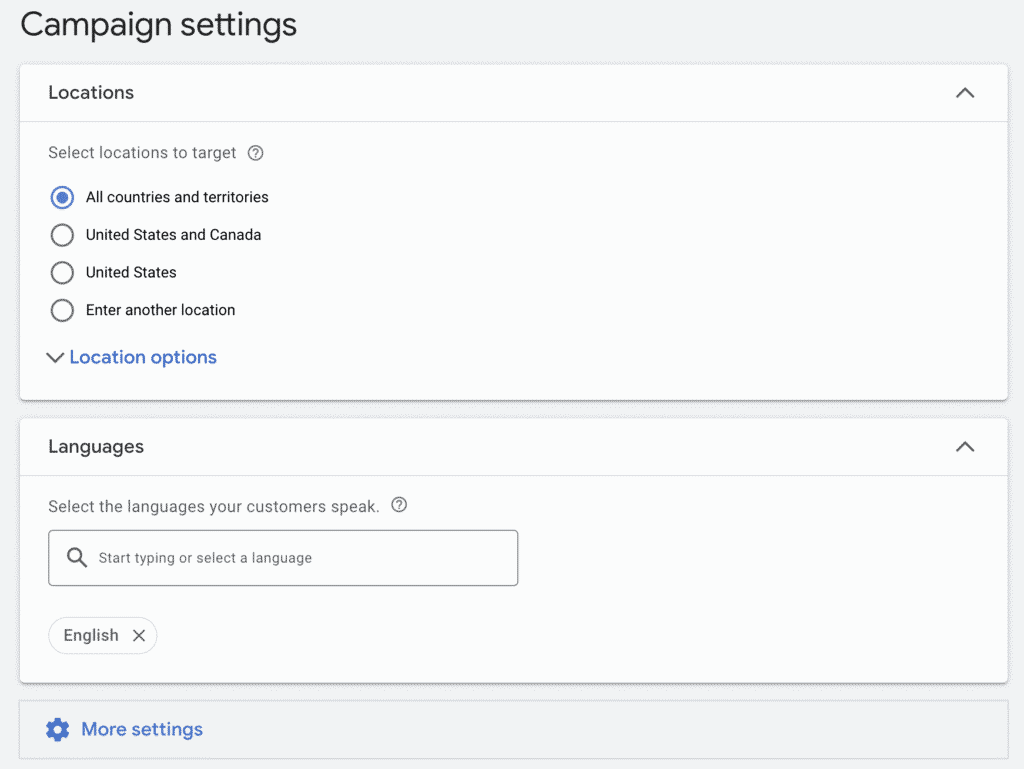The width and height of the screenshot is (1024, 769).
Task: Remove English using its X icon
Action: (x=139, y=635)
